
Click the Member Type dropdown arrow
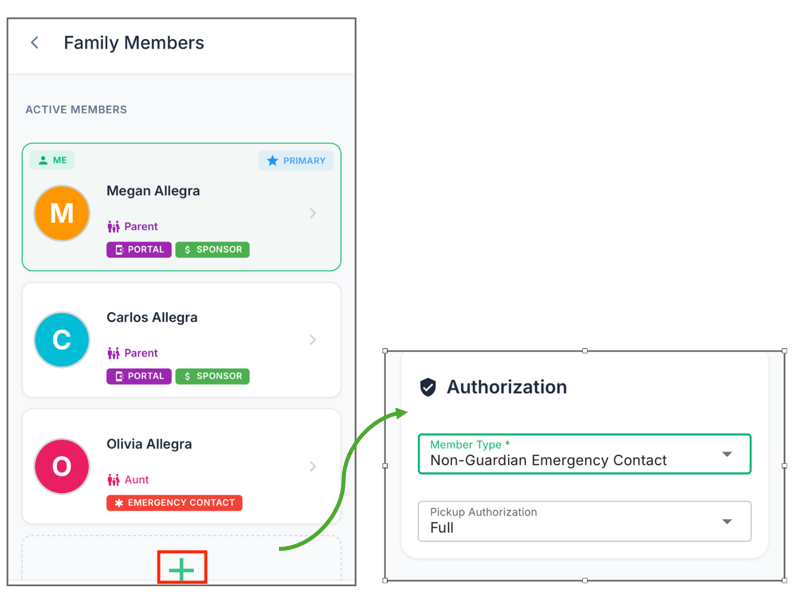[727, 454]
